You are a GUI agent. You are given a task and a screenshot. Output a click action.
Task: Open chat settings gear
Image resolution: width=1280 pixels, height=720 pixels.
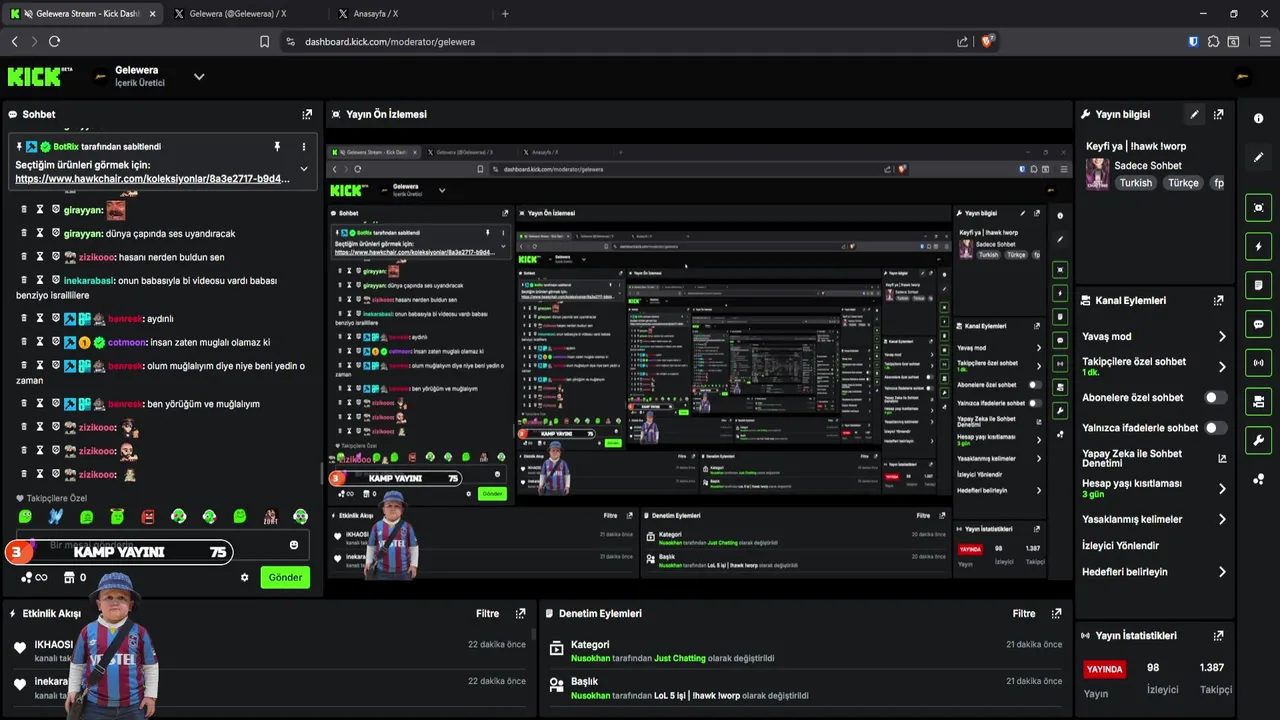[244, 577]
